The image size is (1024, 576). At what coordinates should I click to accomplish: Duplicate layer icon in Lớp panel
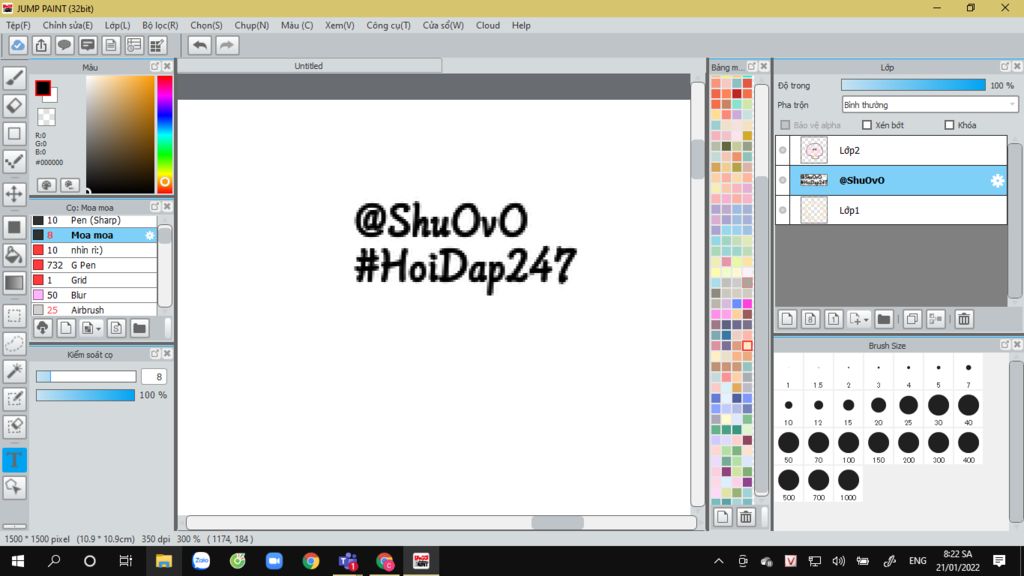[912, 319]
